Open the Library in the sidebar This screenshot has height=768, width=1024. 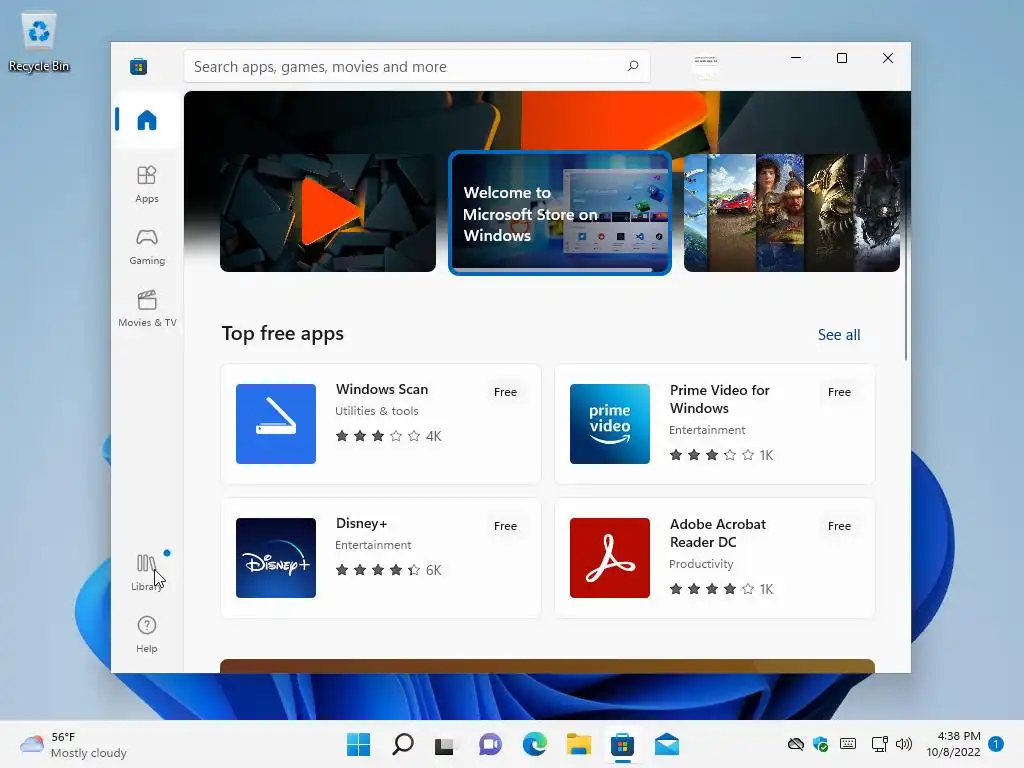point(147,572)
